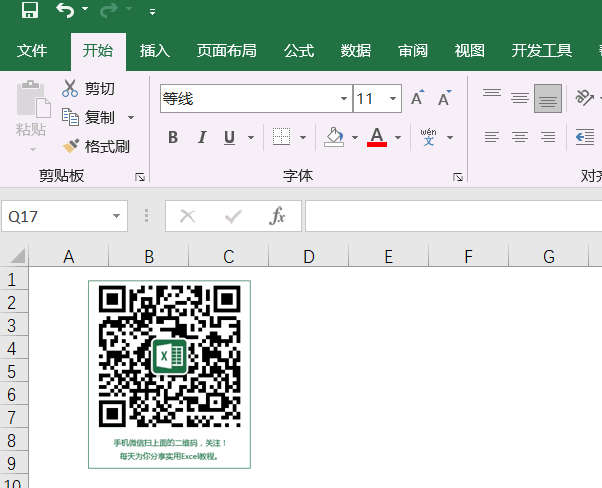The image size is (602, 488).
Task: Open the underline style dropdown arrow
Action: [251, 137]
